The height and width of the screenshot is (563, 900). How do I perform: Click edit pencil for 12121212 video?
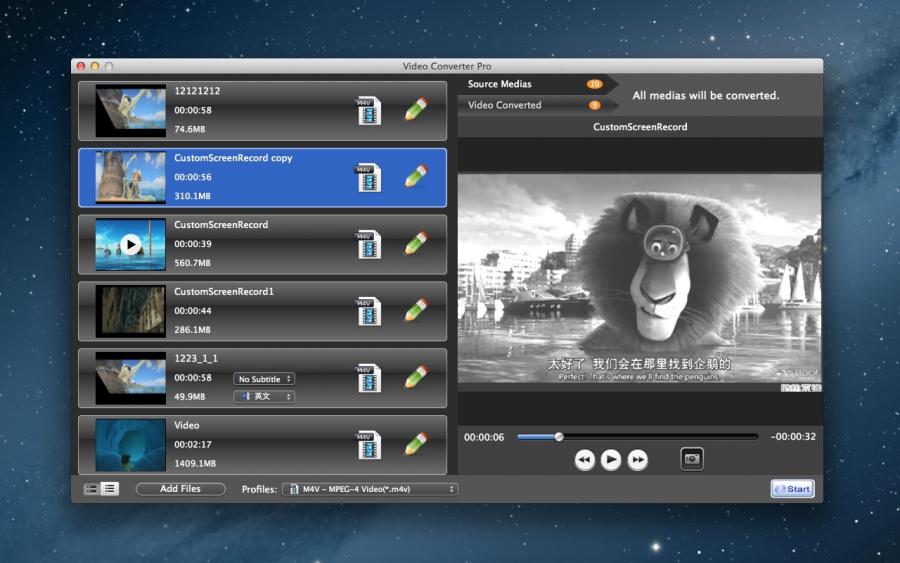point(416,110)
